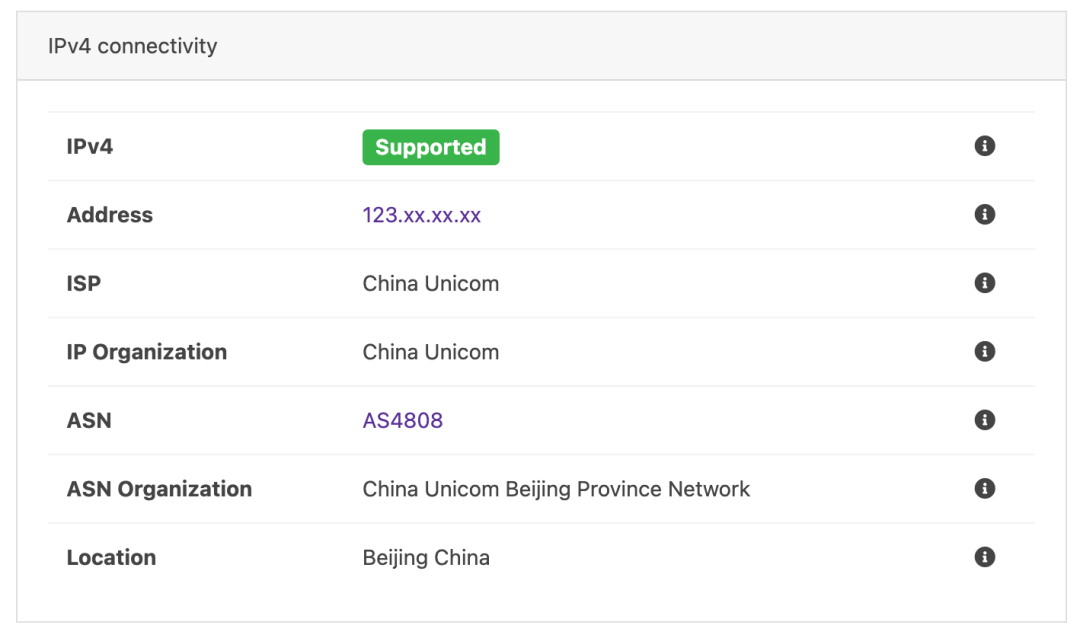Select the IPv4 connectivity header
The height and width of the screenshot is (638, 1080).
point(132,45)
